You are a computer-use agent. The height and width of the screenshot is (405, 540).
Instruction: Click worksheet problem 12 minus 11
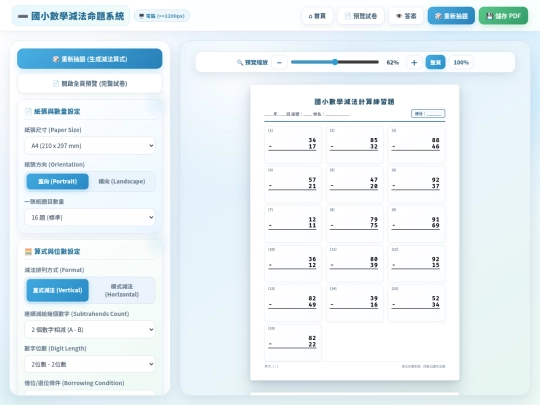[293, 224]
